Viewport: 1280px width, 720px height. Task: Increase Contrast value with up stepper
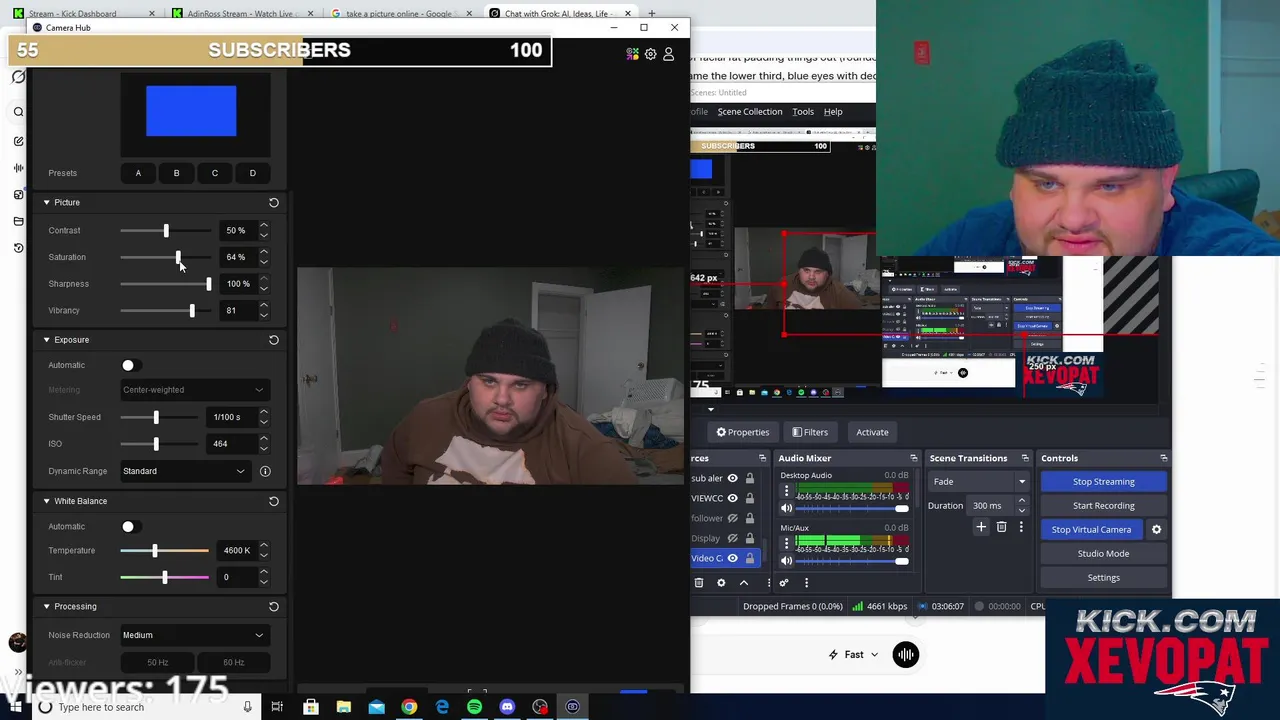[x=264, y=226]
